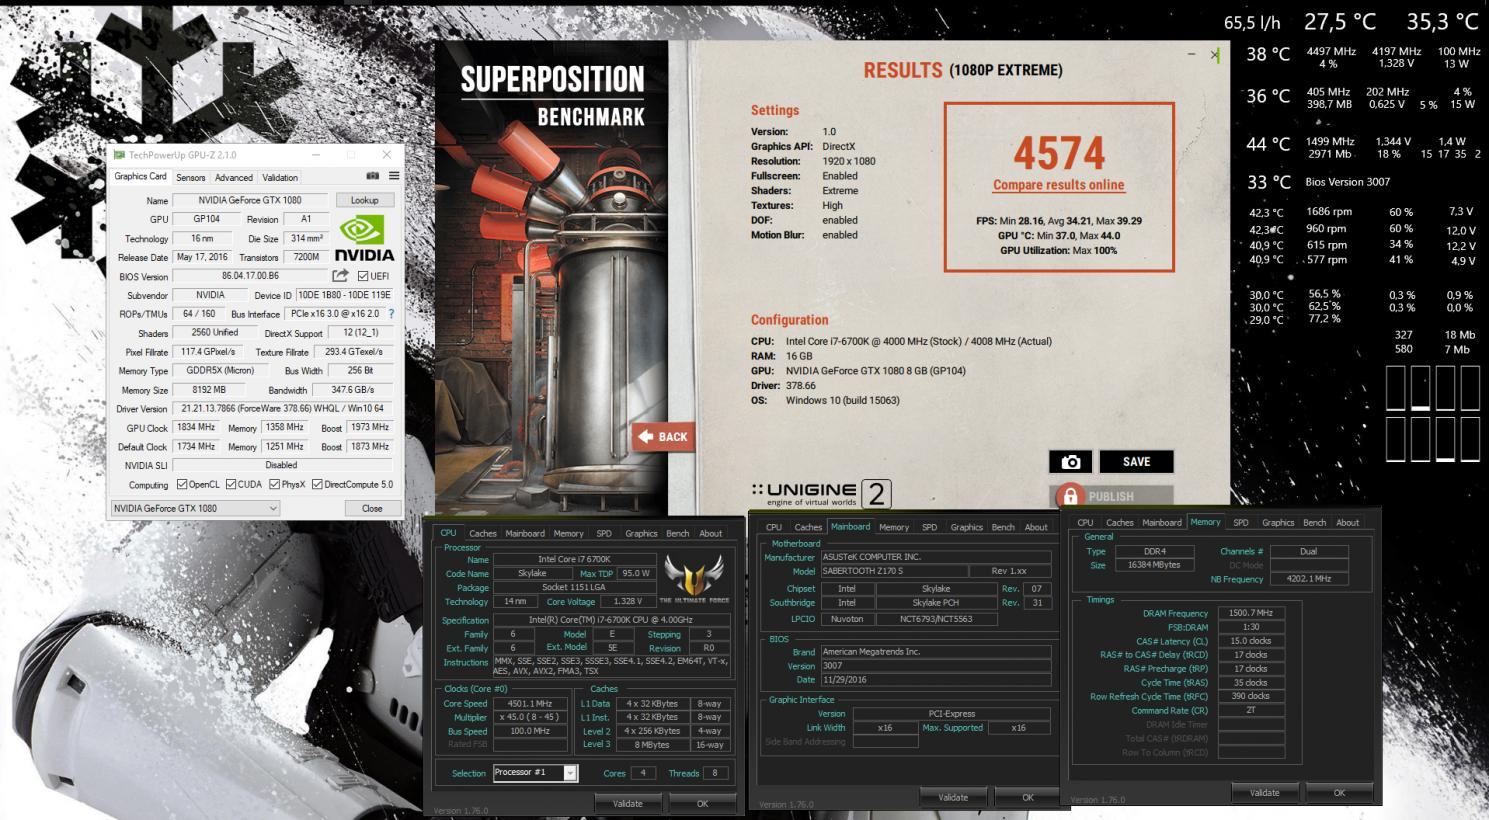Click the Bus Interface question mark
1489x820 pixels.
click(x=391, y=314)
